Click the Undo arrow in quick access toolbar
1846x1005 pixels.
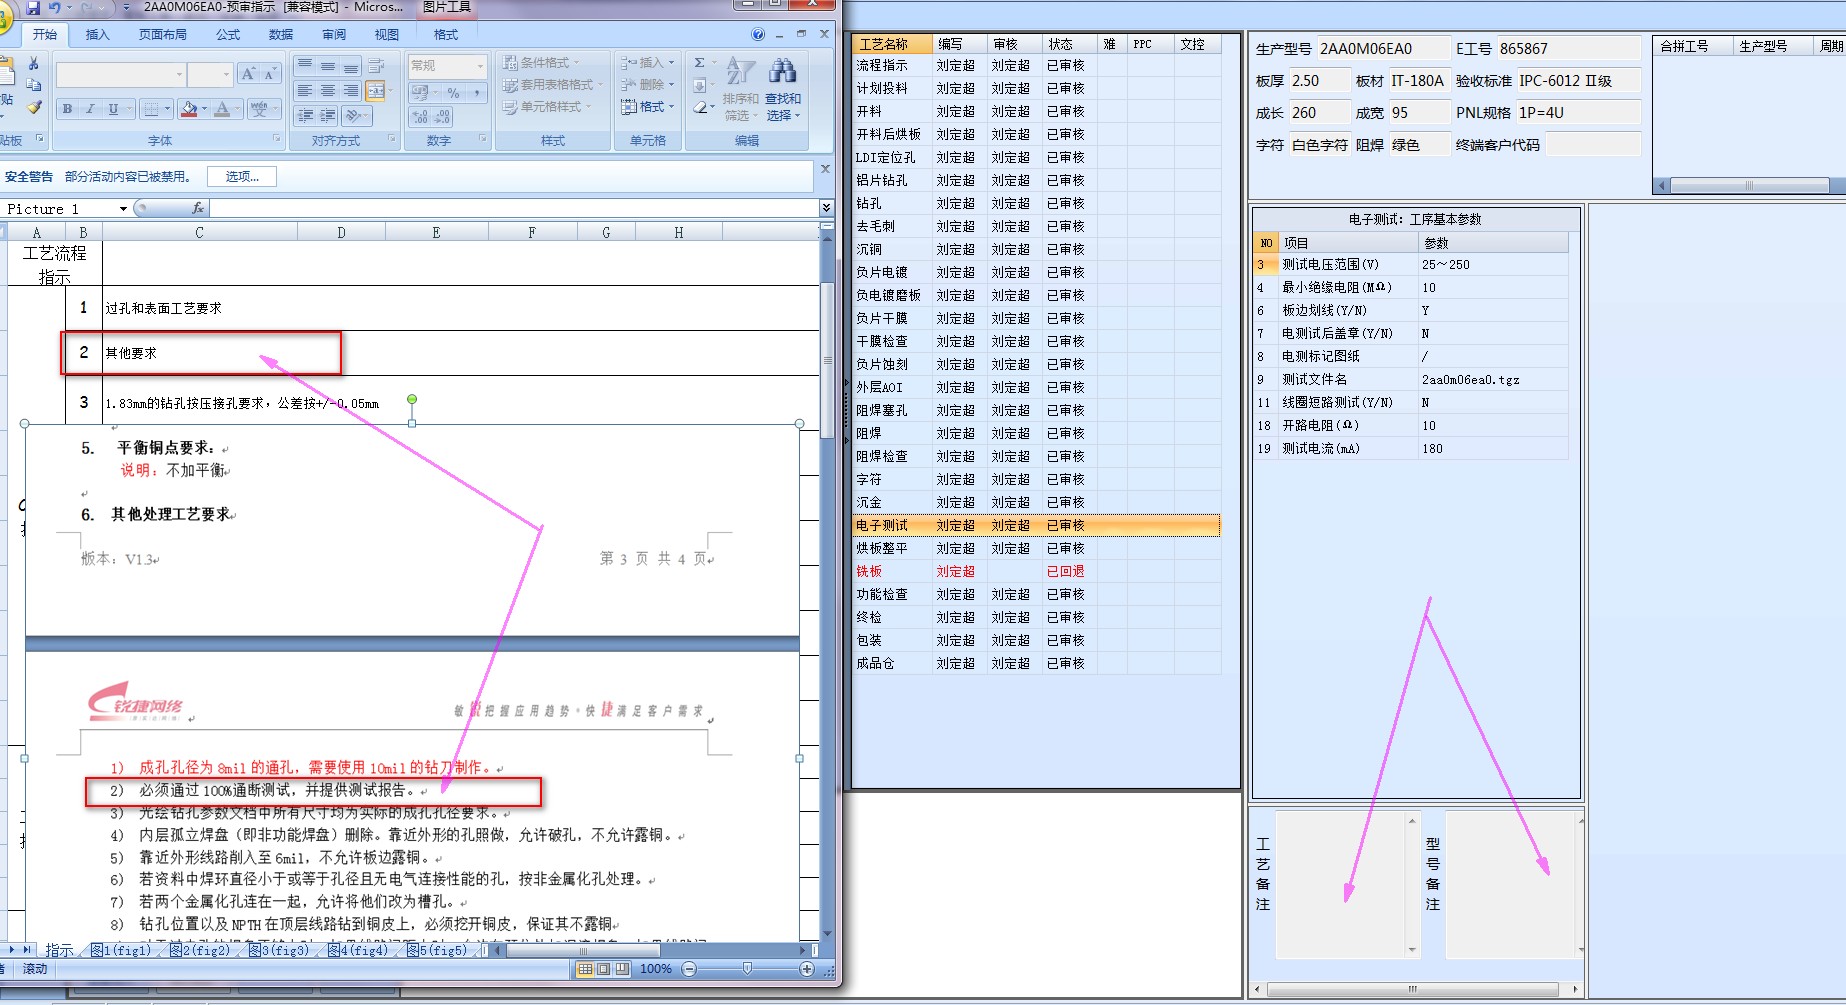(x=55, y=8)
